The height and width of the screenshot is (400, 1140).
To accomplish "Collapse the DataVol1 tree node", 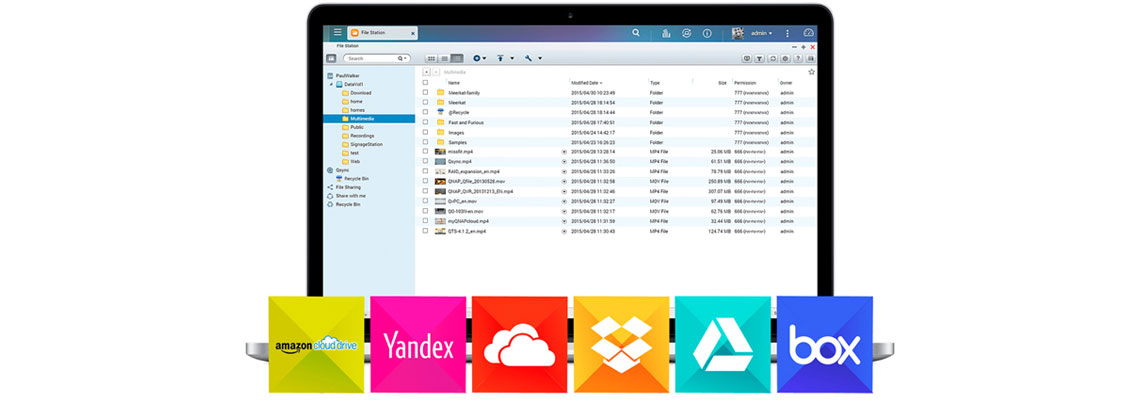I will [x=331, y=84].
